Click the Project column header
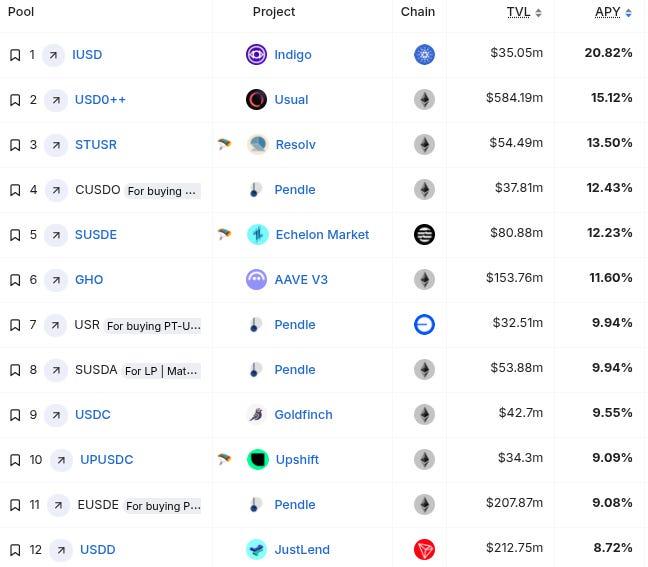The width and height of the screenshot is (648, 567). [x=274, y=12]
